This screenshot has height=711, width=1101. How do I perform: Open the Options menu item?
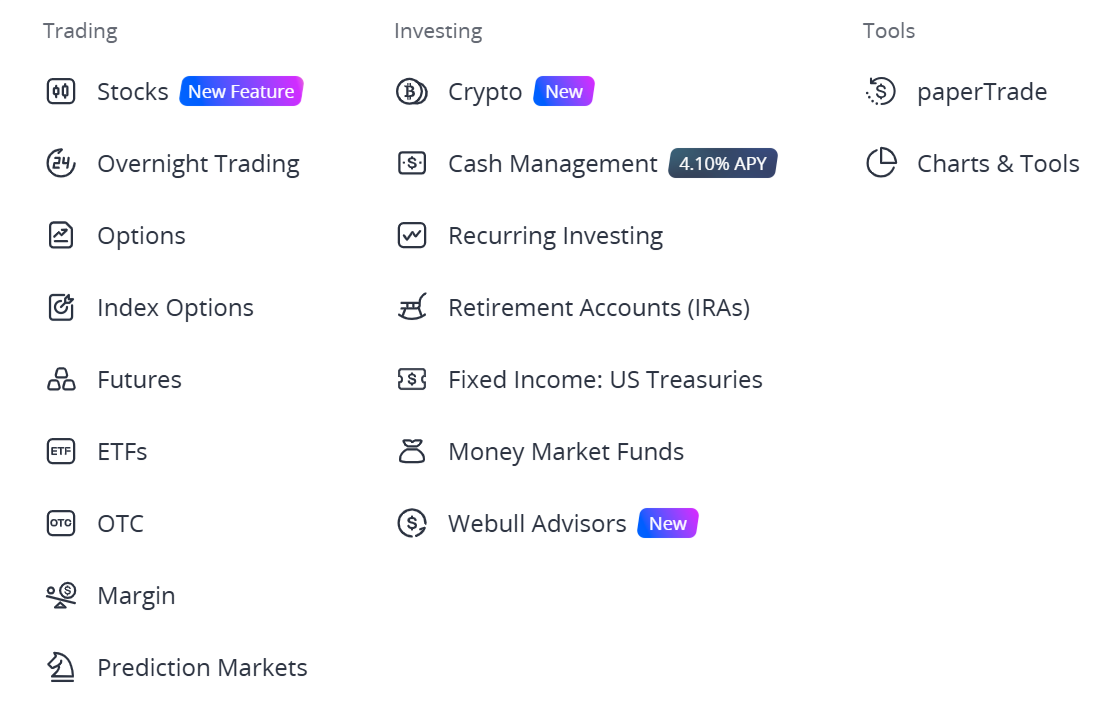click(x=141, y=236)
